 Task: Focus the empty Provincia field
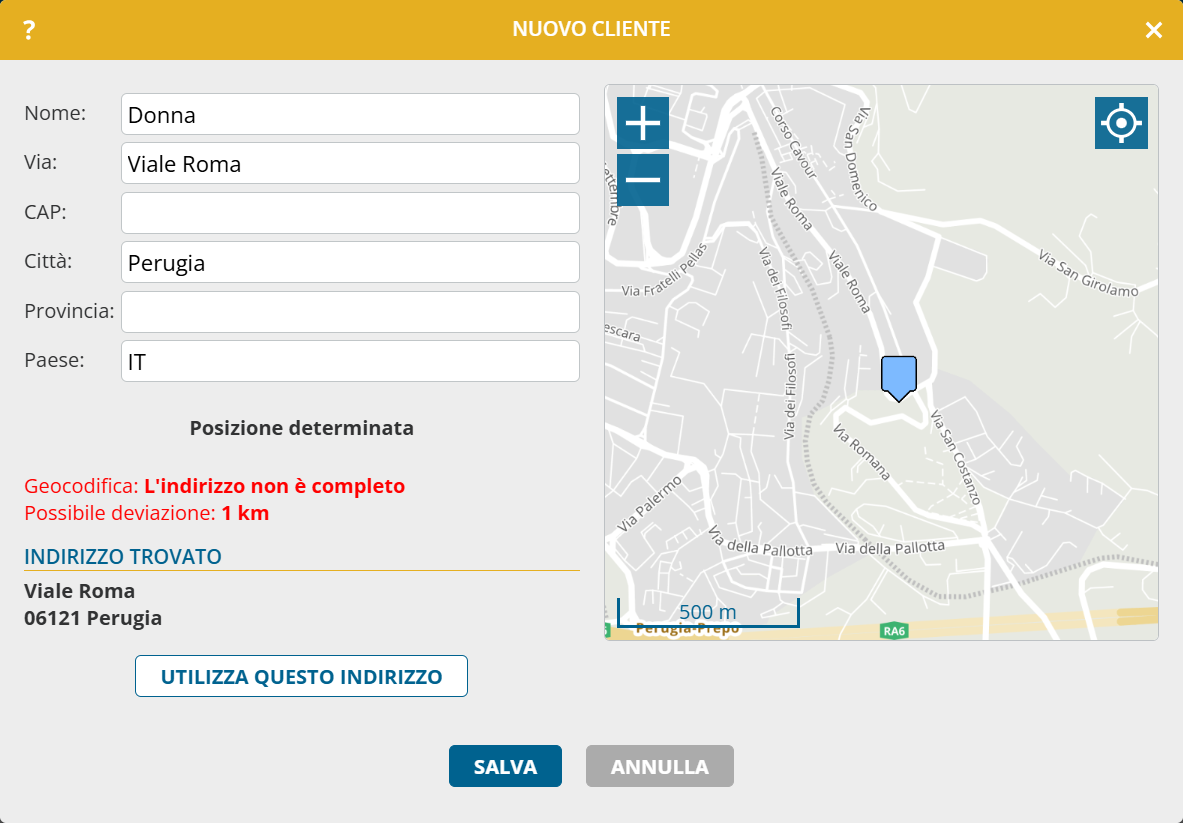pyautogui.click(x=350, y=312)
